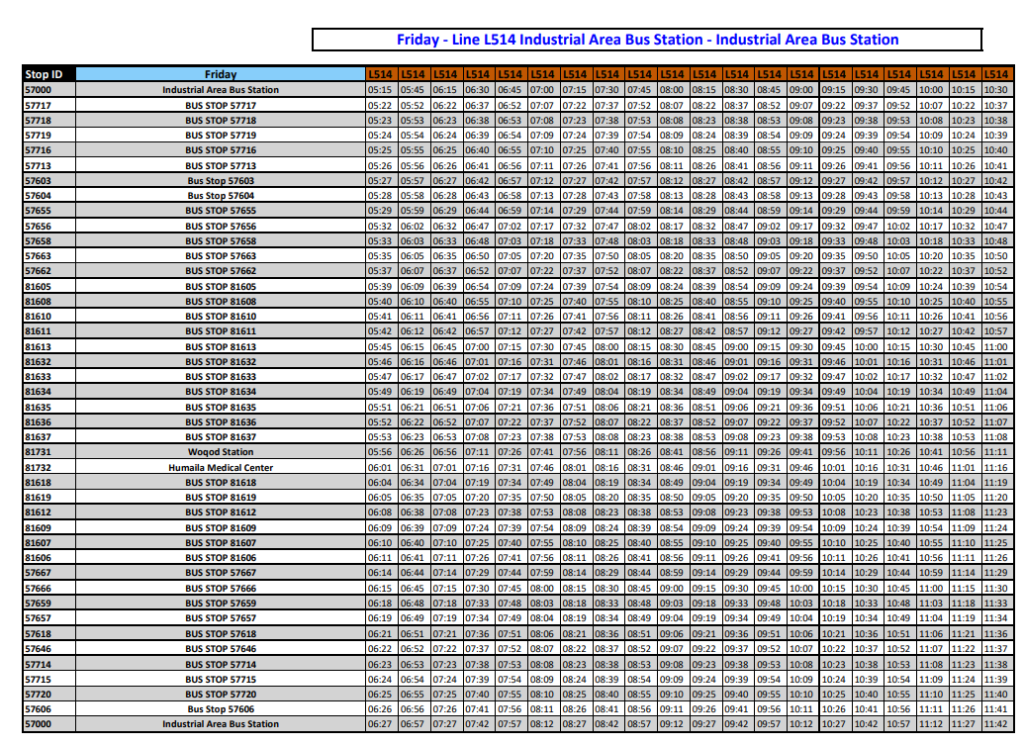Click the 11:42 arrival in the last row
The image size is (1024, 745).
[x=995, y=724]
